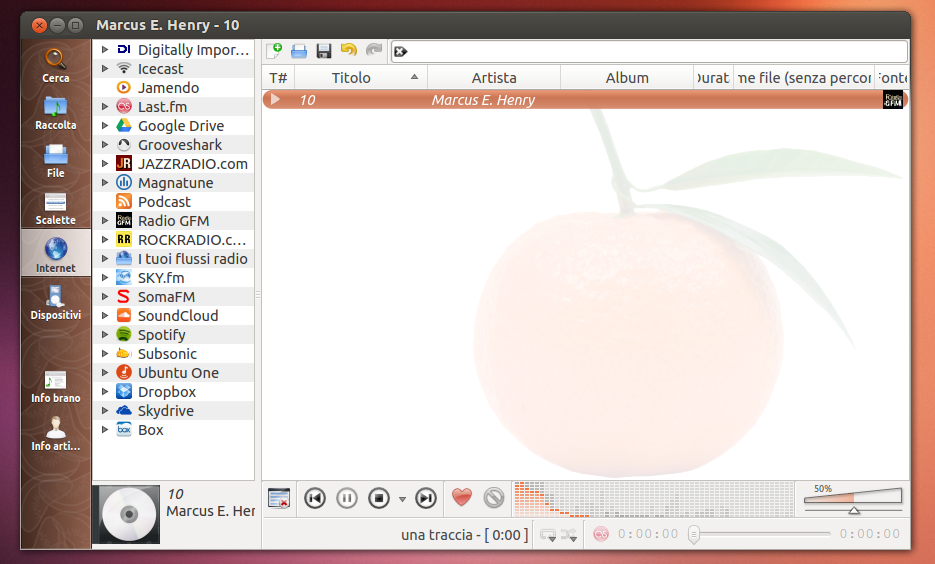Click the Jamendo service icon
The height and width of the screenshot is (564, 935).
coord(123,88)
